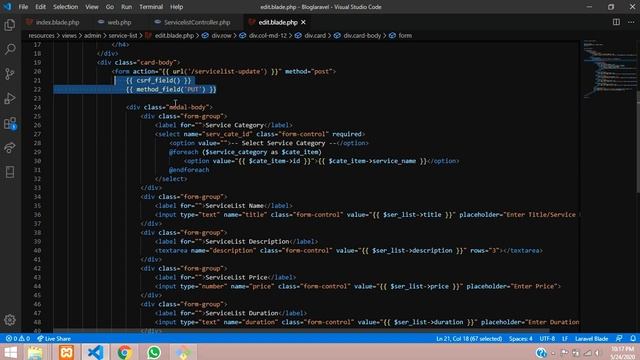The image size is (640, 360).
Task: Click the horizontal editor scrollbar
Action: [301, 331]
